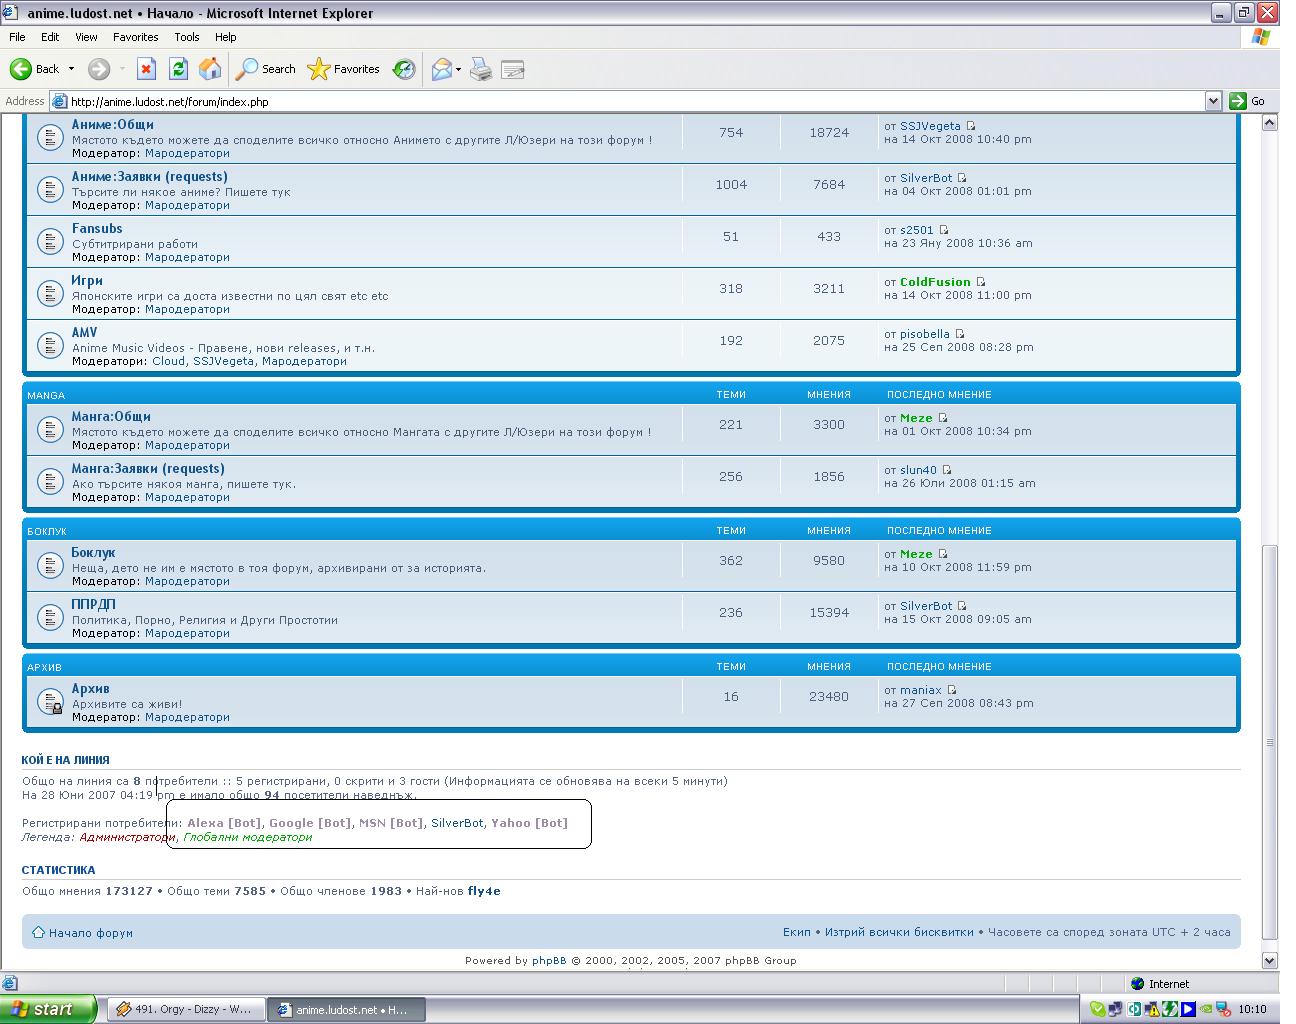Open Cloud moderator profile in AMV row

(x=168, y=361)
